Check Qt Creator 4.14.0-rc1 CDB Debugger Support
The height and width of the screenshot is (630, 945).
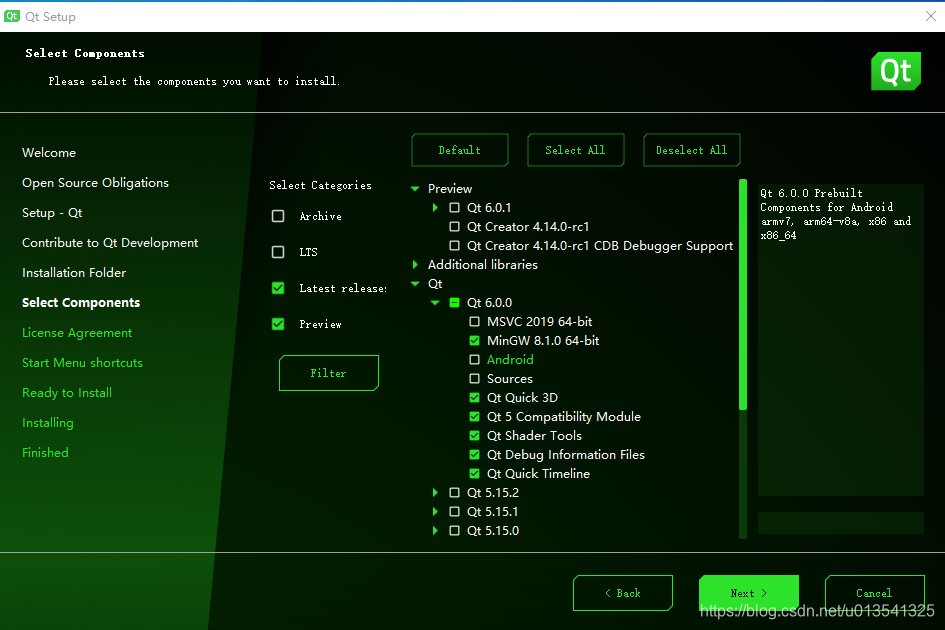[454, 245]
